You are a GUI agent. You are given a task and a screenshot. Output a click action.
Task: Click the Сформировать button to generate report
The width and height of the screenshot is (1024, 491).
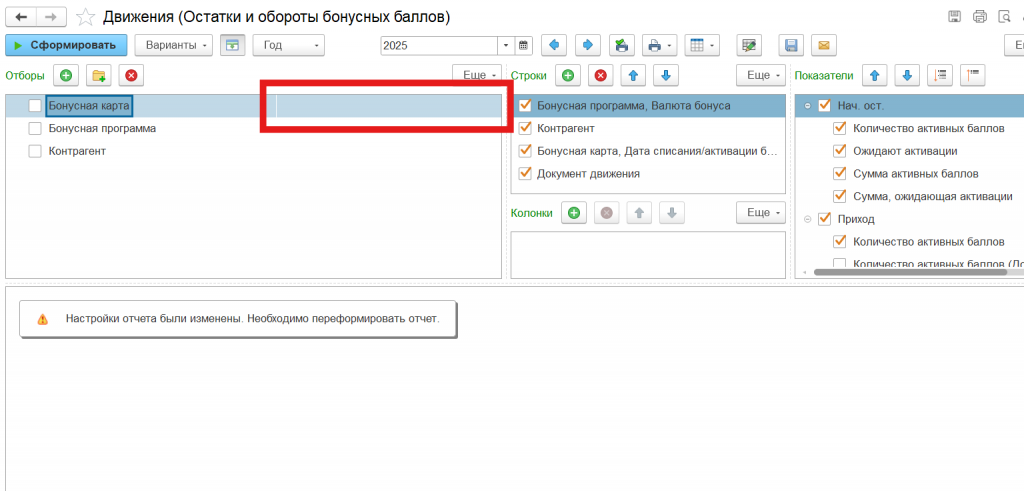click(x=66, y=45)
